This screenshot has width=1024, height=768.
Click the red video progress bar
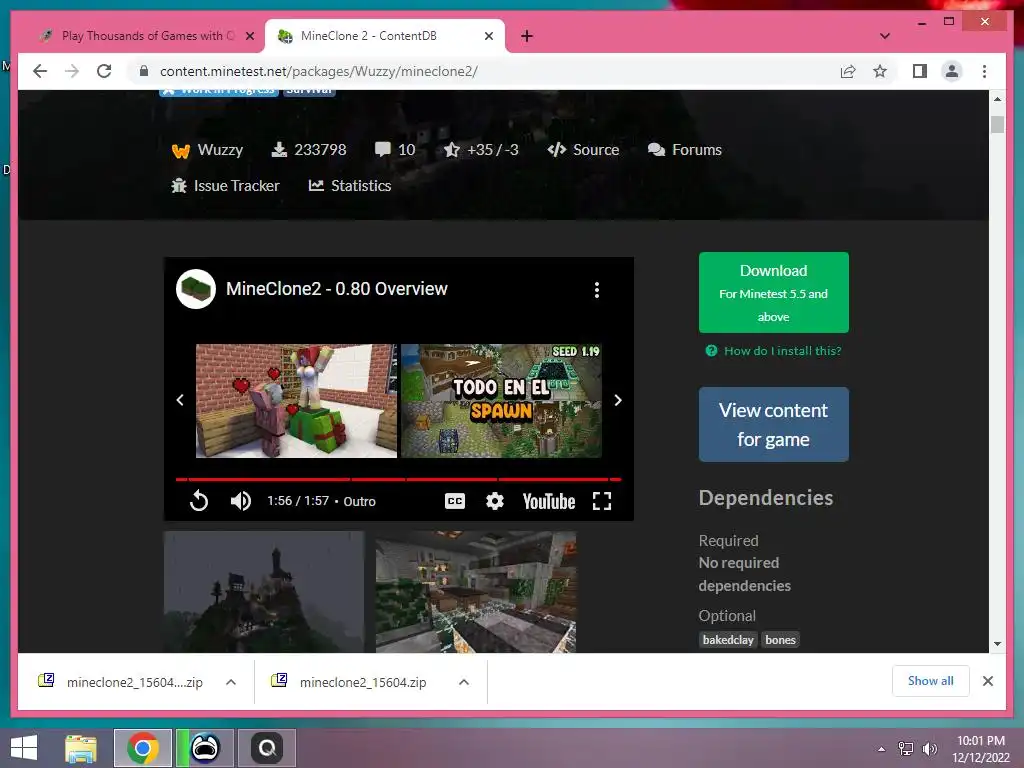(x=398, y=479)
